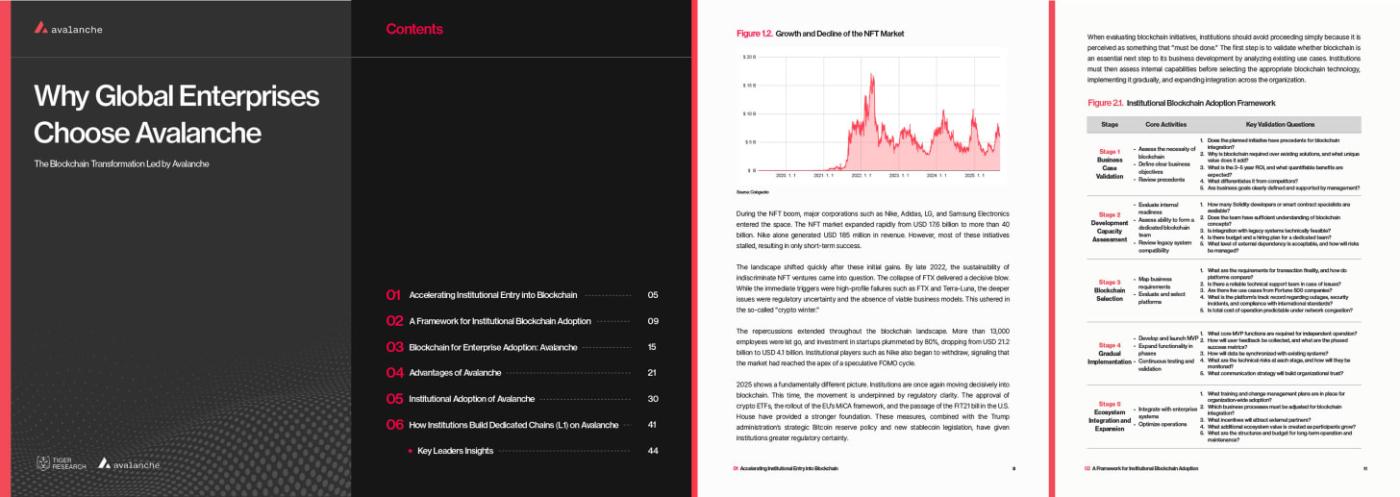Go to 'Blockchain for Enterprise Adoption: Avalanche' section
This screenshot has height=497, width=1400.
point(493,347)
